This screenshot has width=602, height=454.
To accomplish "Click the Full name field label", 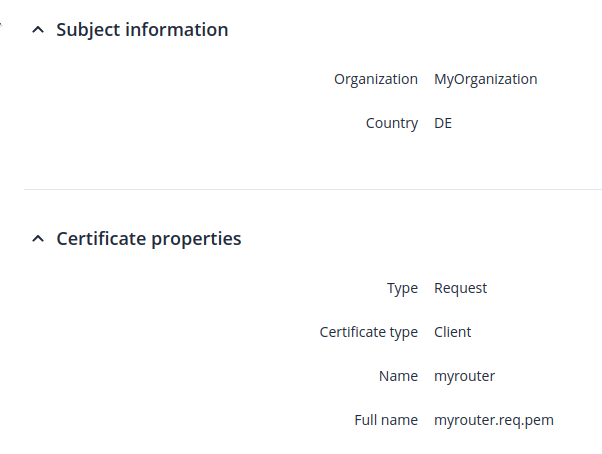I will point(386,420).
